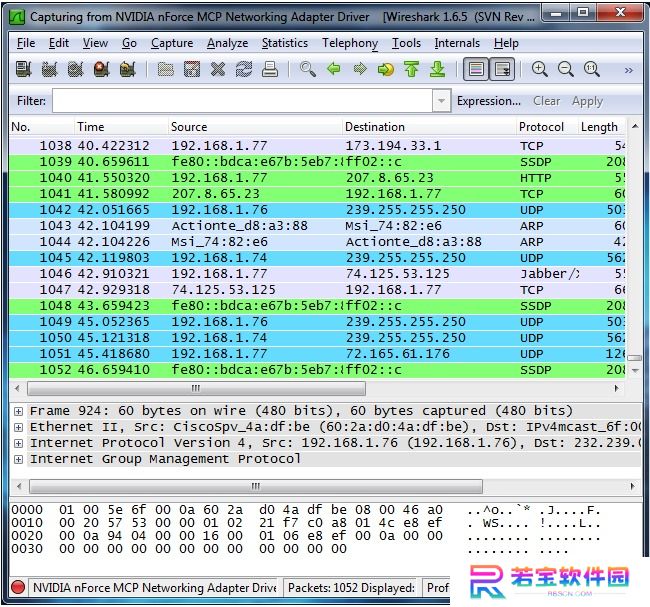
Task: Open the capture options icon
Action: click(x=49, y=69)
